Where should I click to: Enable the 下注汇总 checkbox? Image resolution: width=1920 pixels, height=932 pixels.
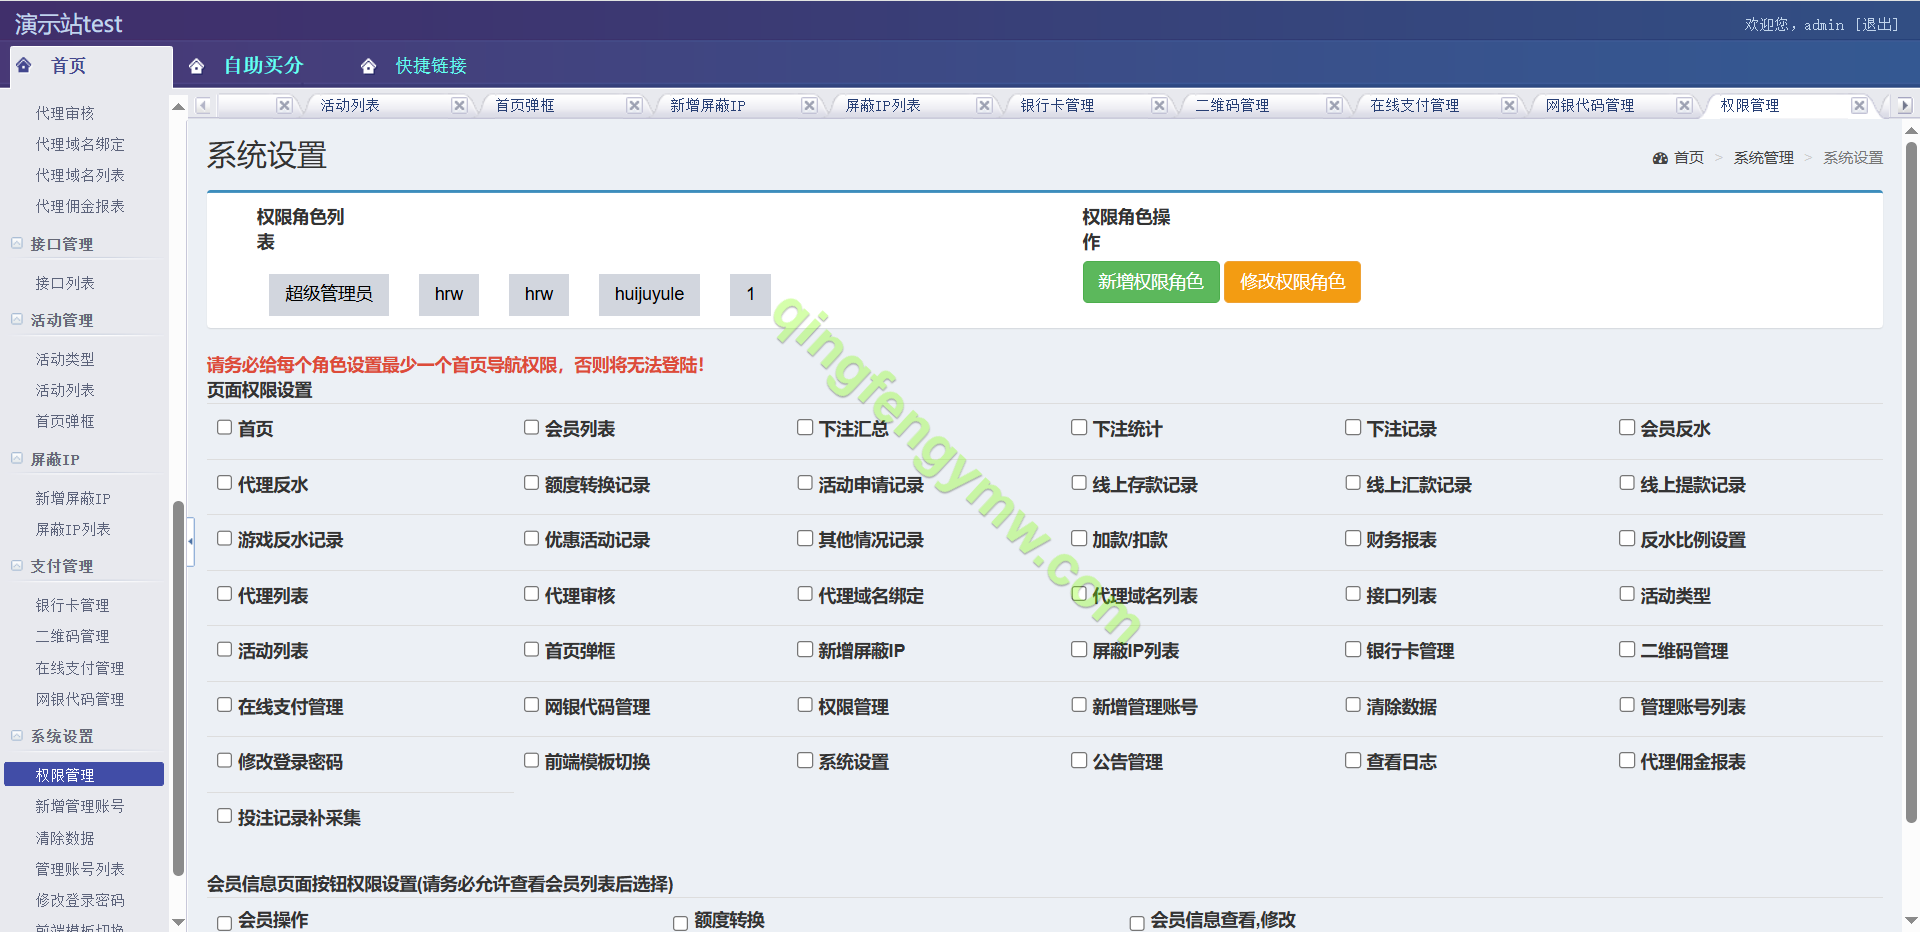coord(805,428)
